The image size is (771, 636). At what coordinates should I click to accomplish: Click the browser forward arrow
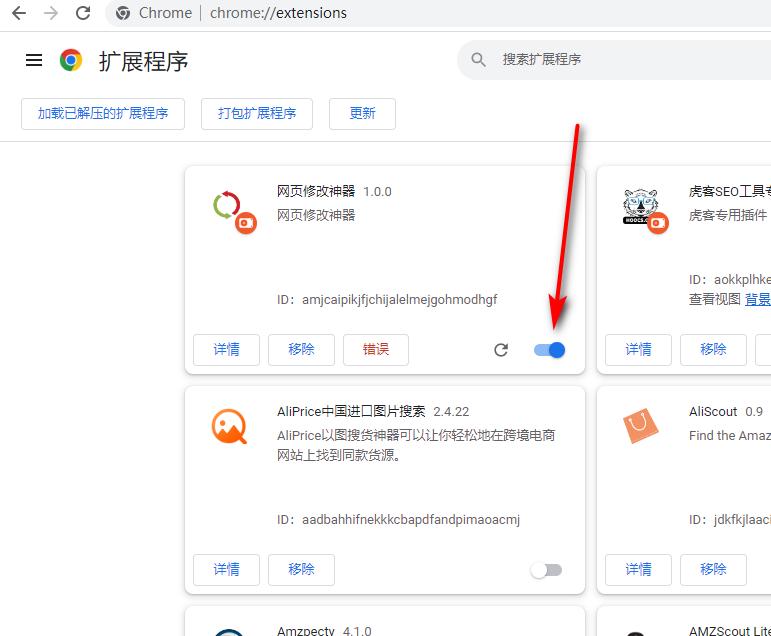tap(51, 13)
